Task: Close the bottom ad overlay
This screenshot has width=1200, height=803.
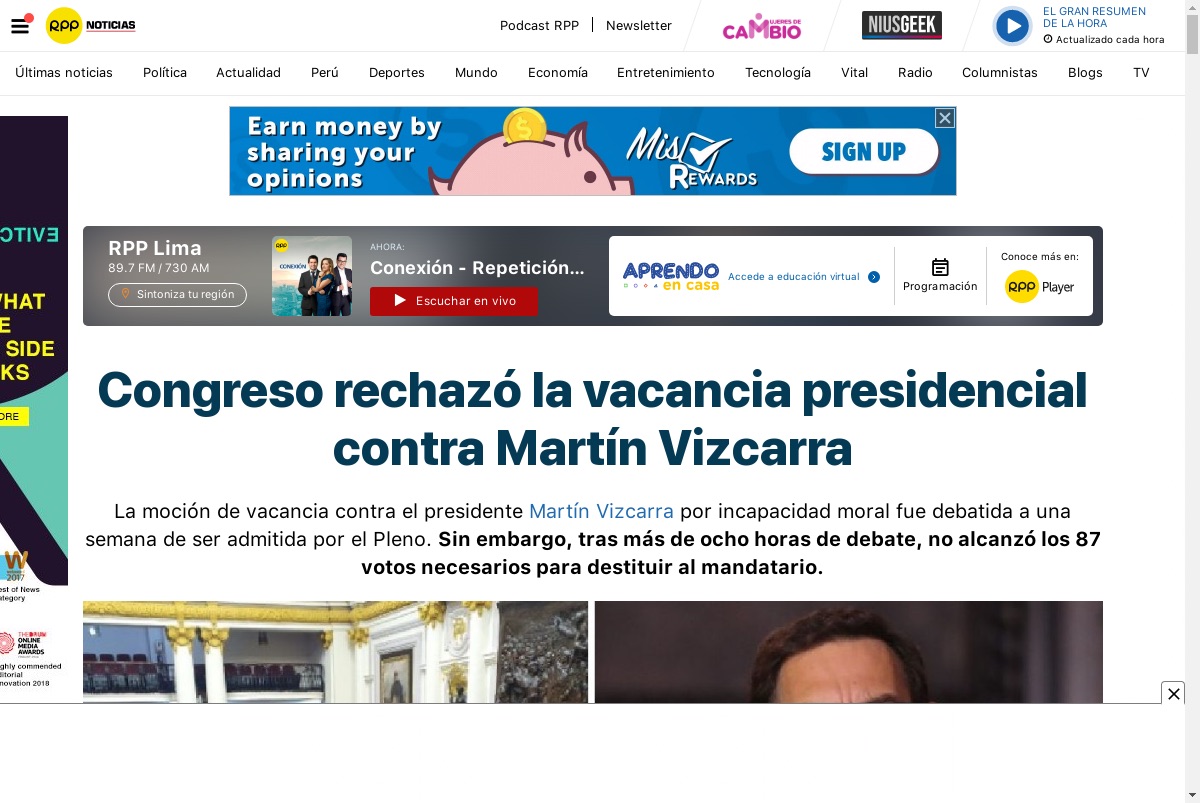Action: coord(1174,693)
